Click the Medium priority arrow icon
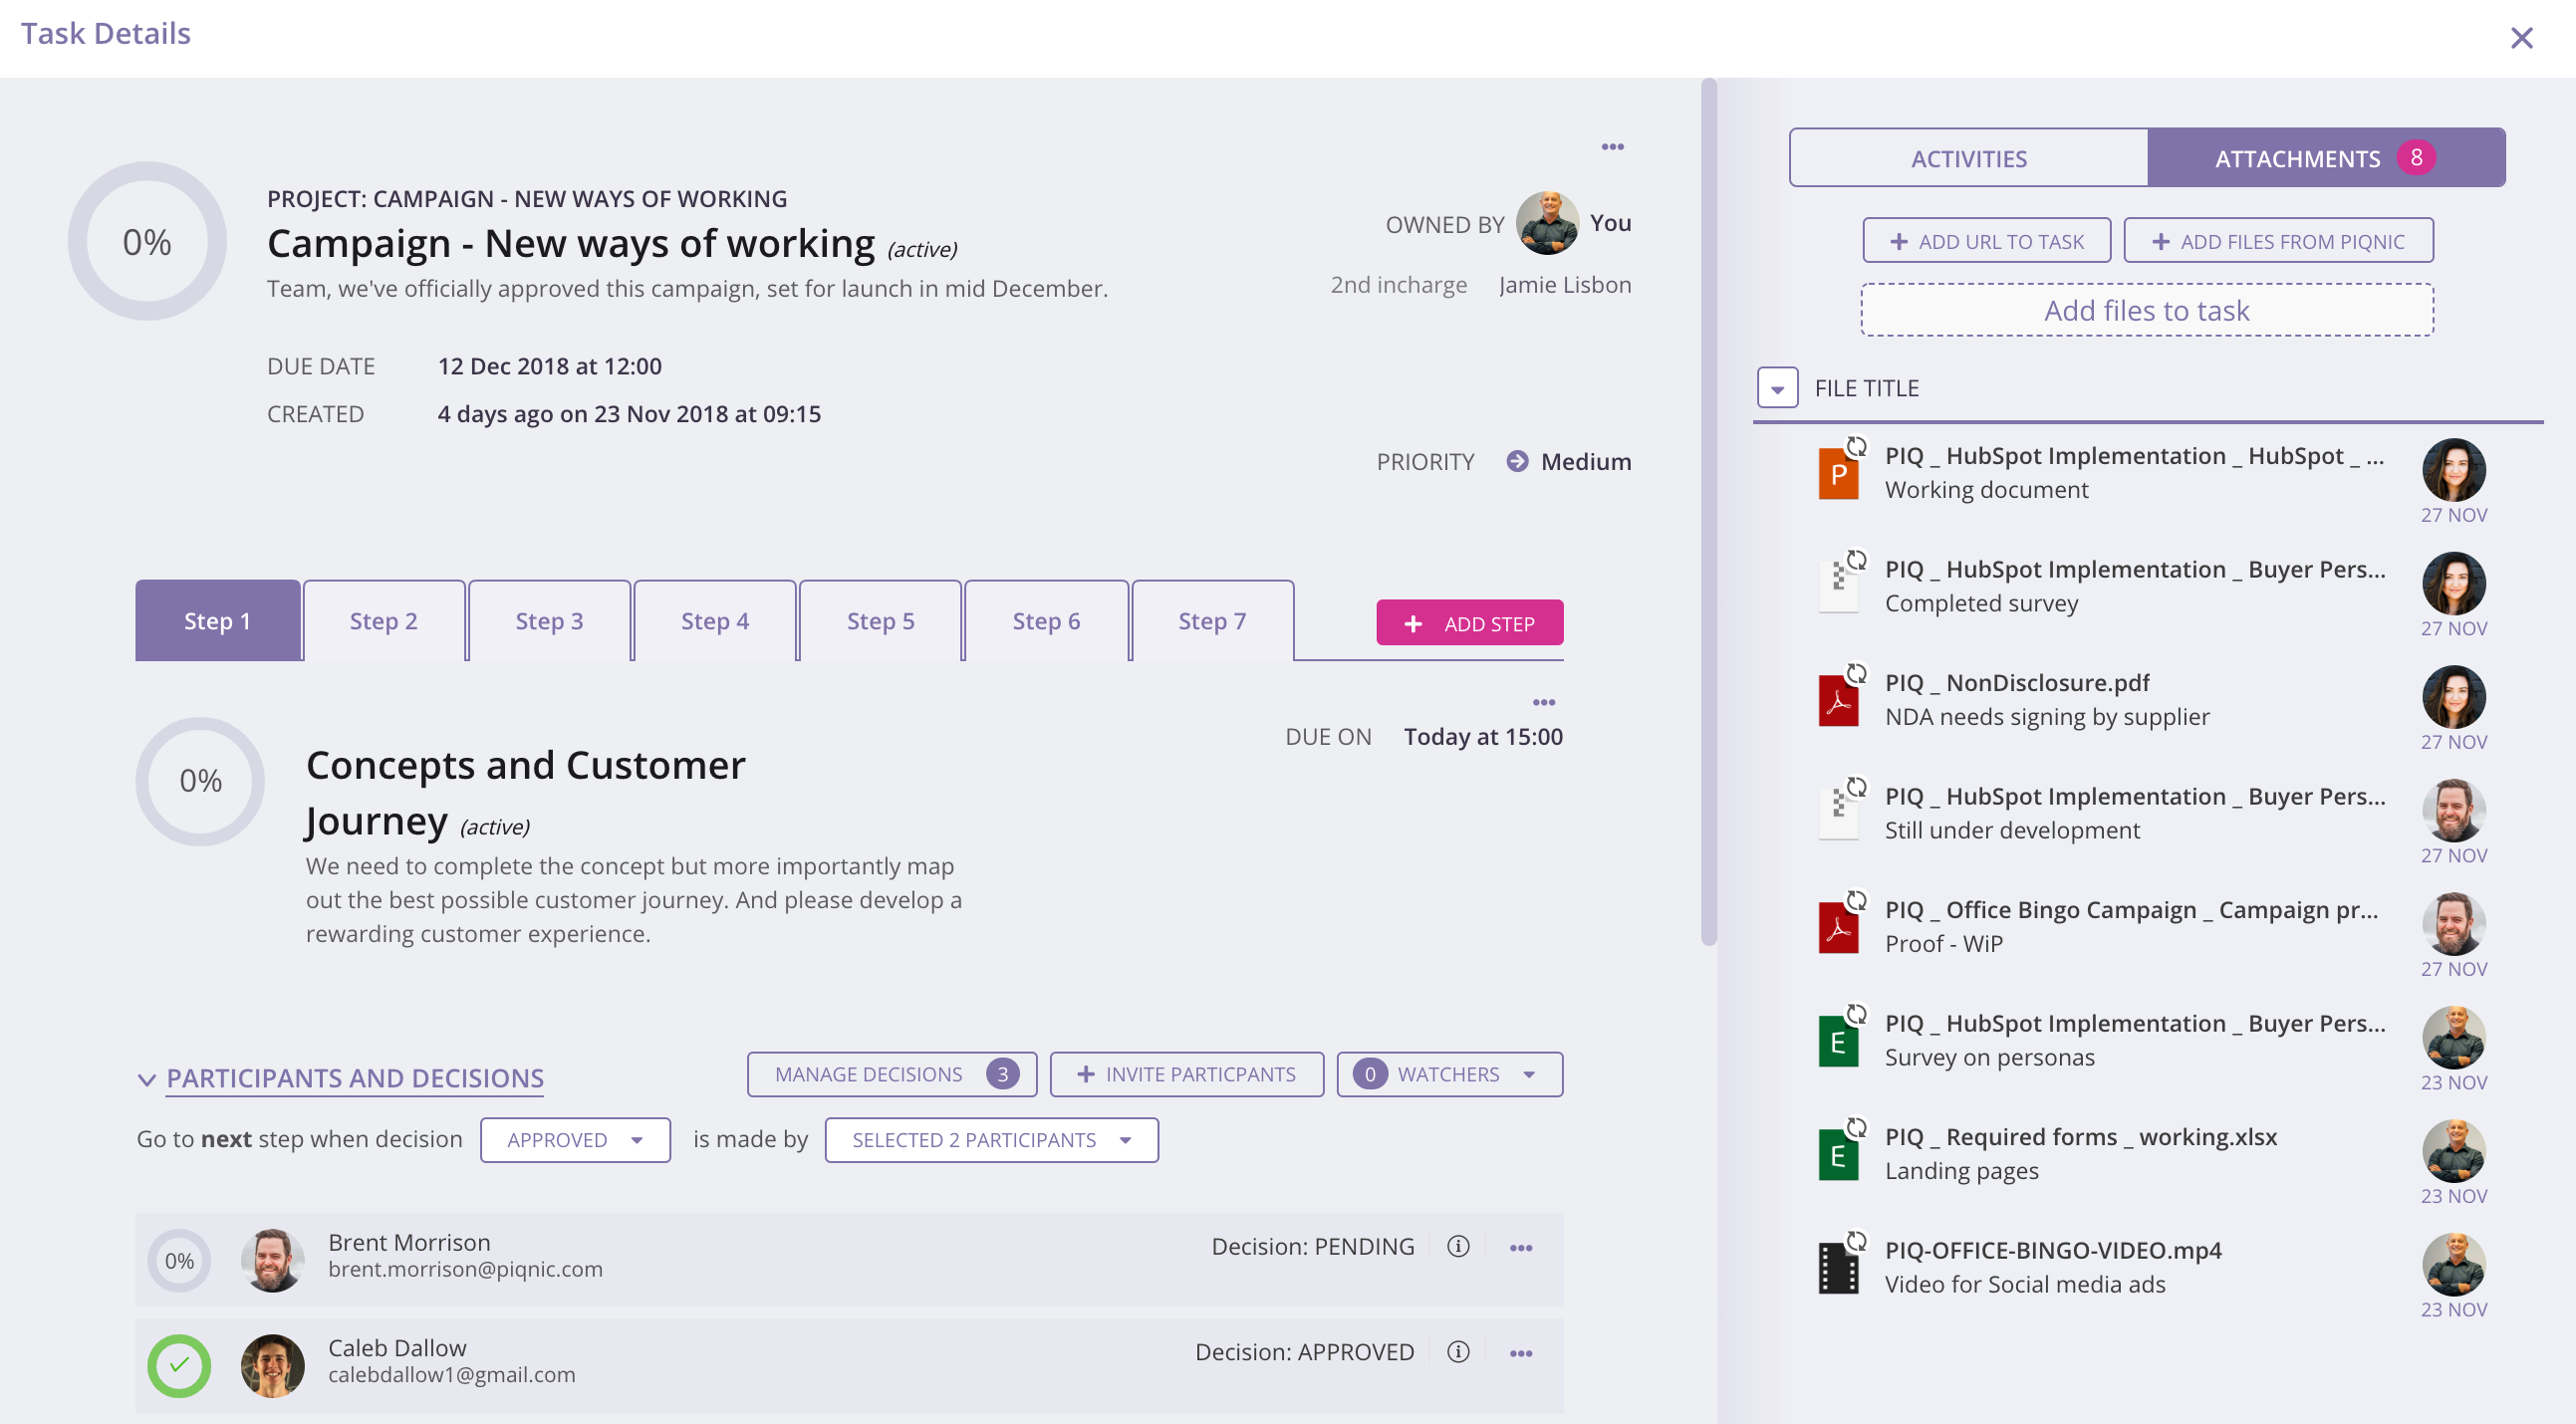The width and height of the screenshot is (2576, 1424). pyautogui.click(x=1517, y=461)
